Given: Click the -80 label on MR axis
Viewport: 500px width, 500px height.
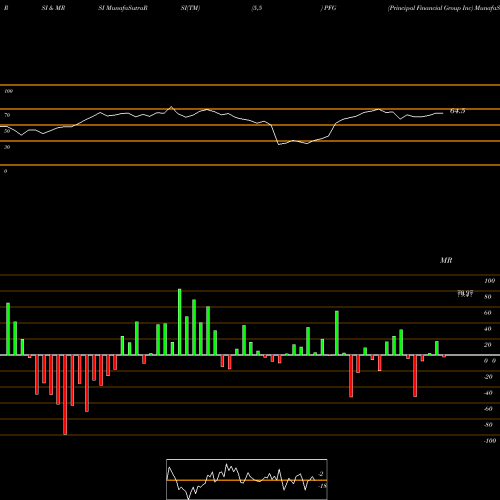Looking at the screenshot, I should coord(488,425).
